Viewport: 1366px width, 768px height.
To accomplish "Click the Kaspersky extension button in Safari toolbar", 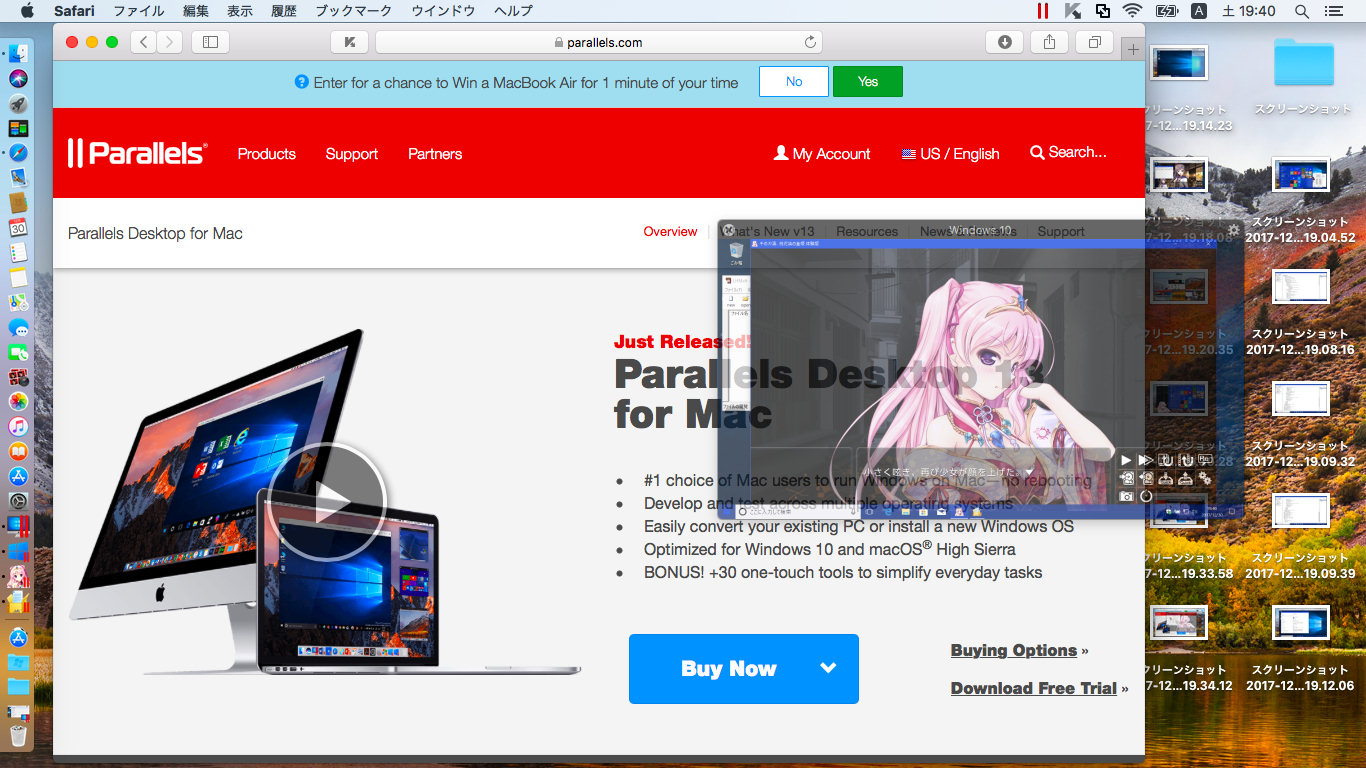I will pyautogui.click(x=350, y=42).
